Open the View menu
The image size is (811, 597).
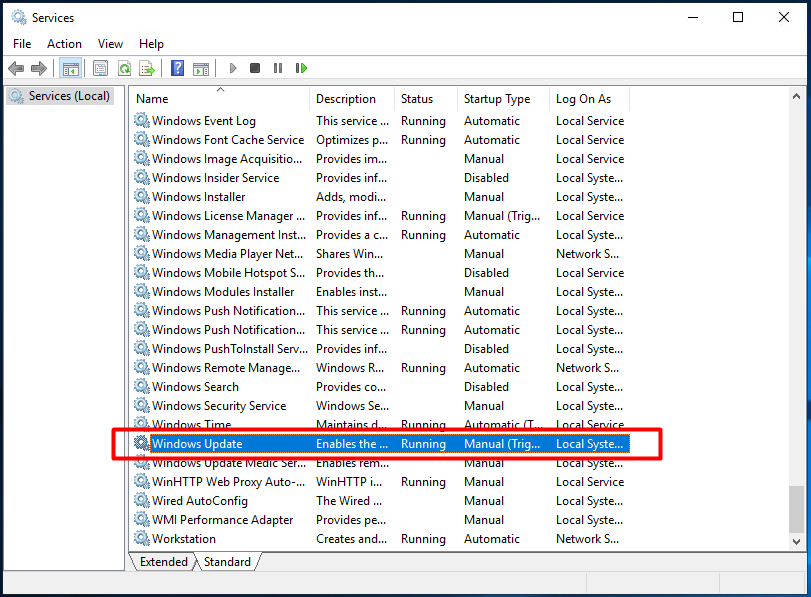(110, 43)
